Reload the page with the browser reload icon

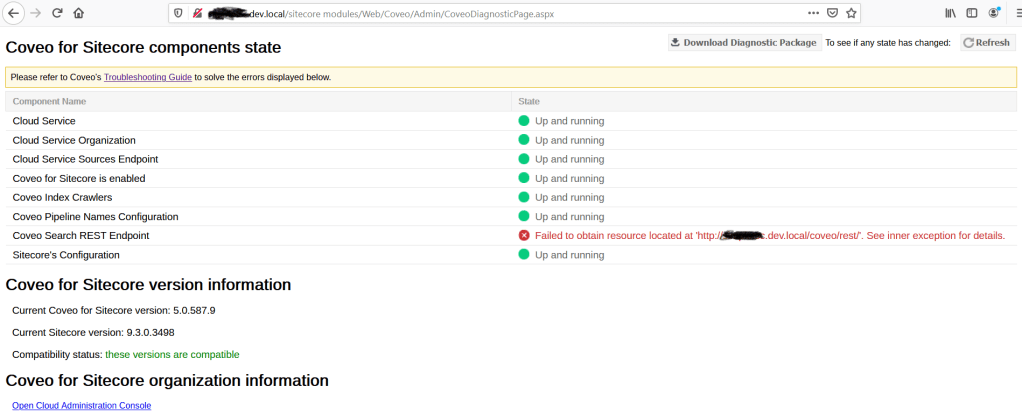pyautogui.click(x=57, y=13)
